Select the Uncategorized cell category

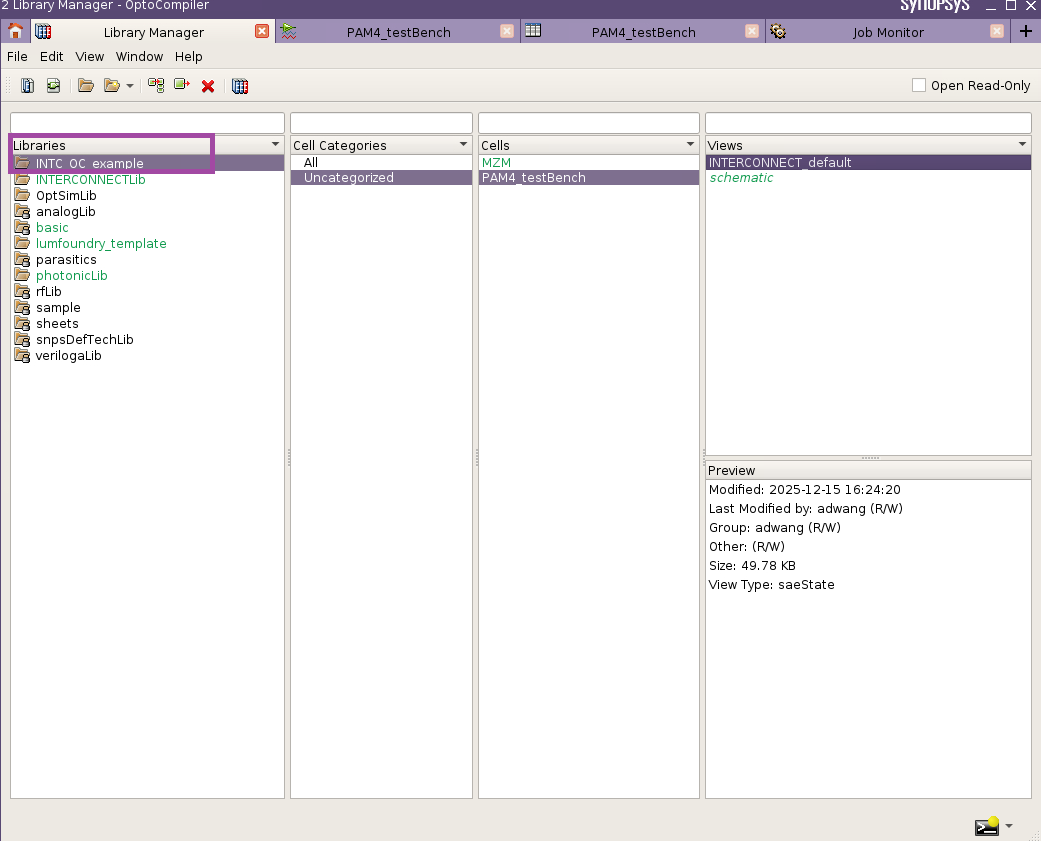(x=381, y=178)
